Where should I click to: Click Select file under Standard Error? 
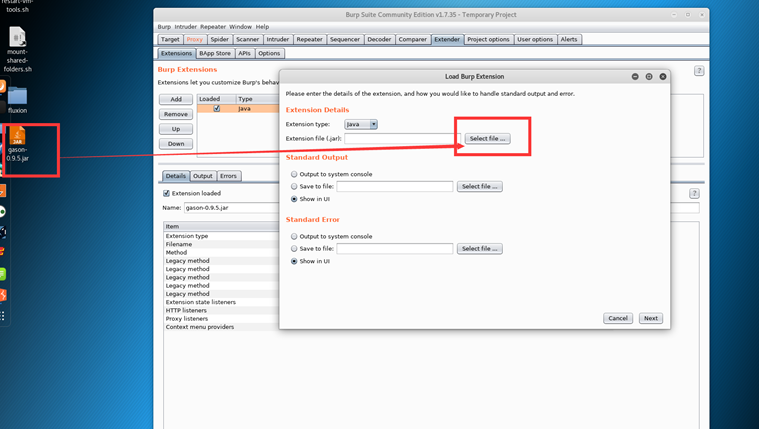coord(479,248)
